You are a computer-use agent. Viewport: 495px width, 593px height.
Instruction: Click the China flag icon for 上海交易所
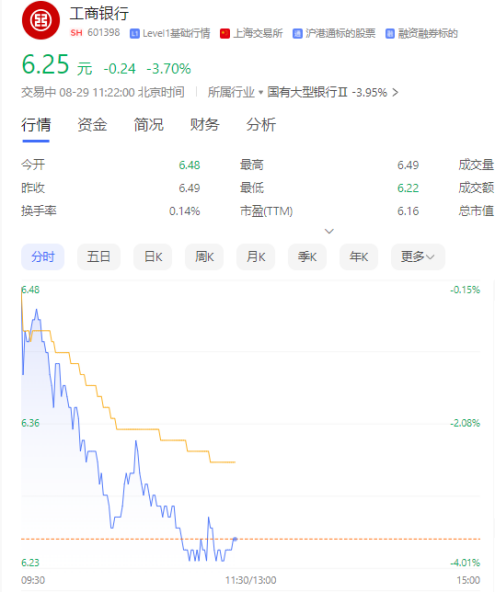(225, 34)
